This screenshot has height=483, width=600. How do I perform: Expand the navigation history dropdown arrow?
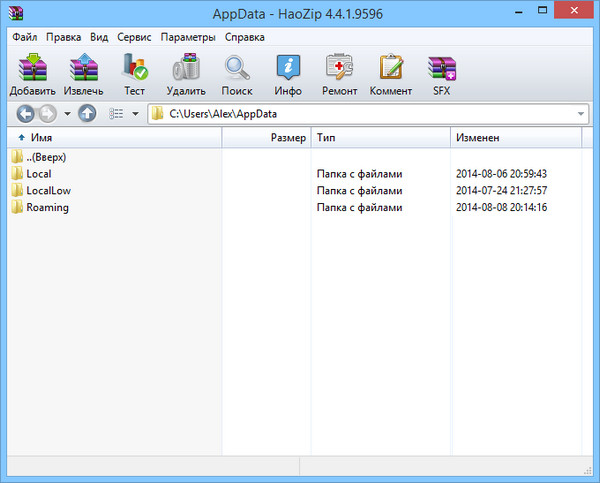click(x=67, y=113)
